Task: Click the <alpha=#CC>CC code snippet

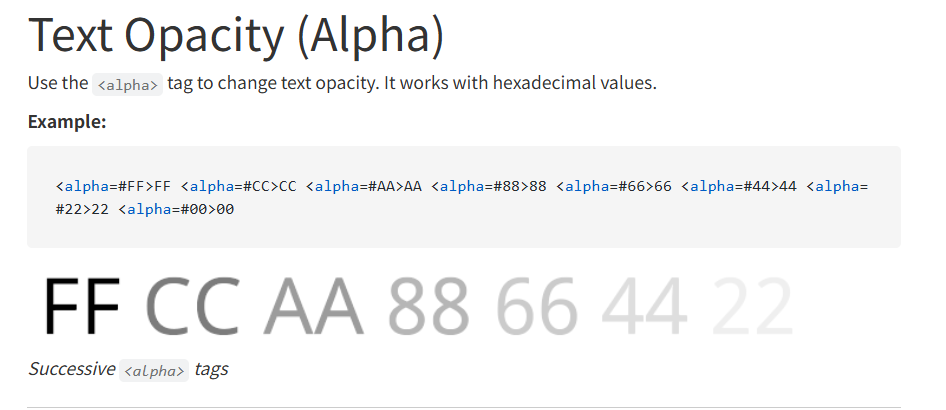Action: point(239,186)
